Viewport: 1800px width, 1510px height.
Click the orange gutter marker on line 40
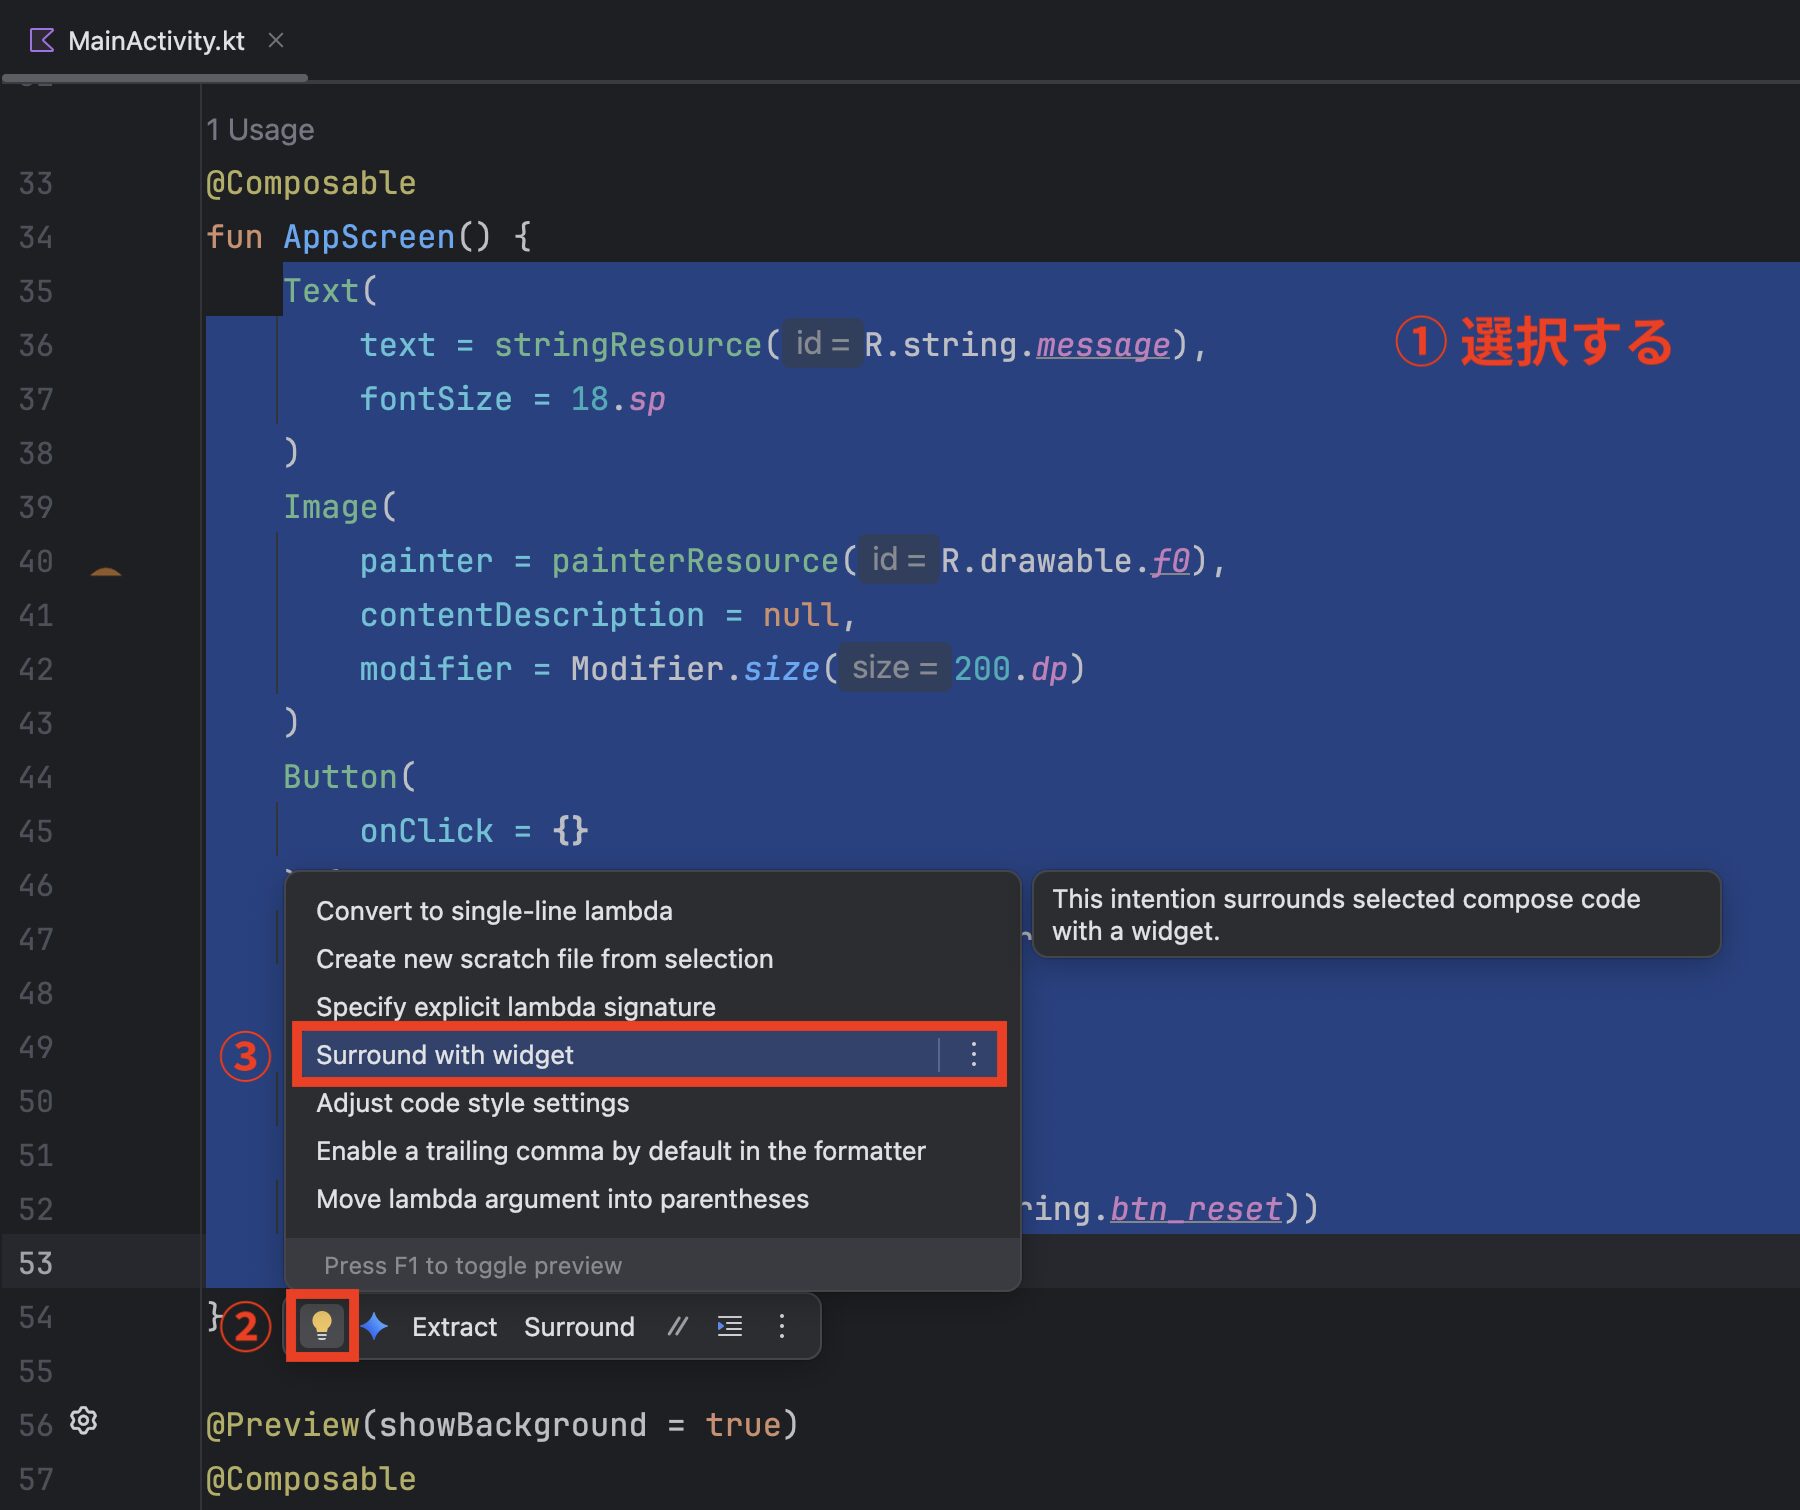click(106, 571)
